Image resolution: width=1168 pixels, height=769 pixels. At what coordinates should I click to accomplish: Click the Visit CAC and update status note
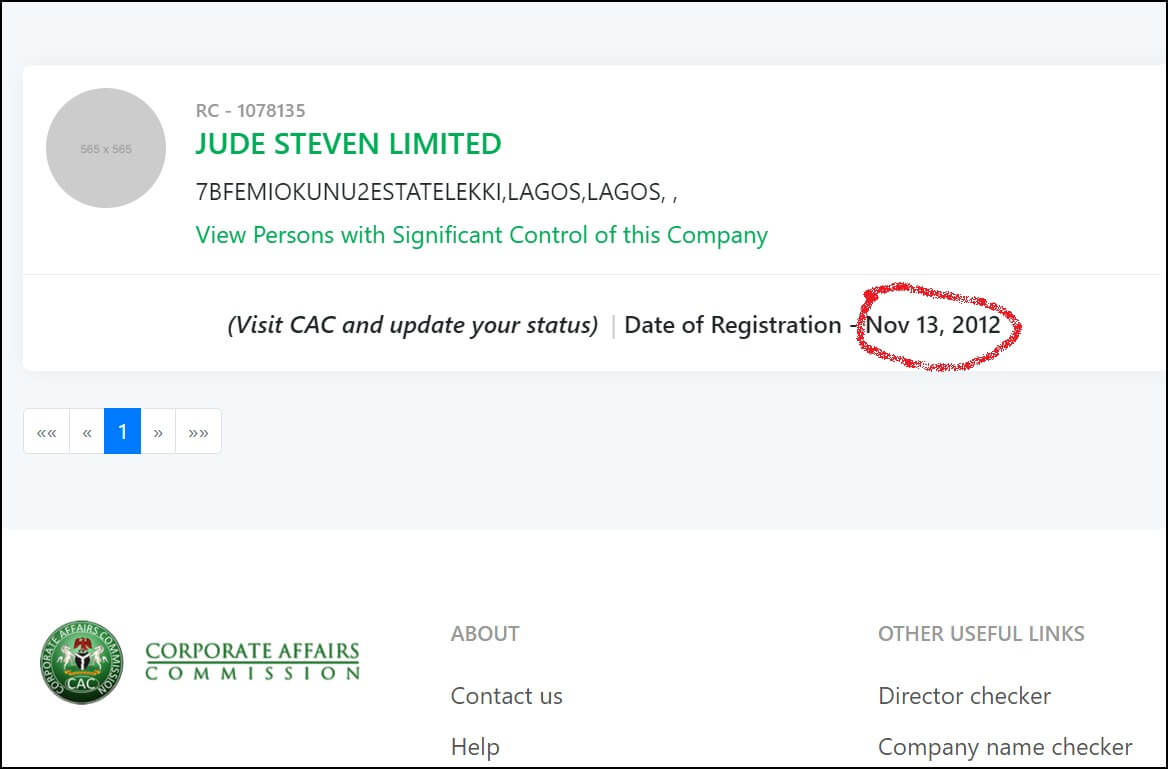point(413,325)
